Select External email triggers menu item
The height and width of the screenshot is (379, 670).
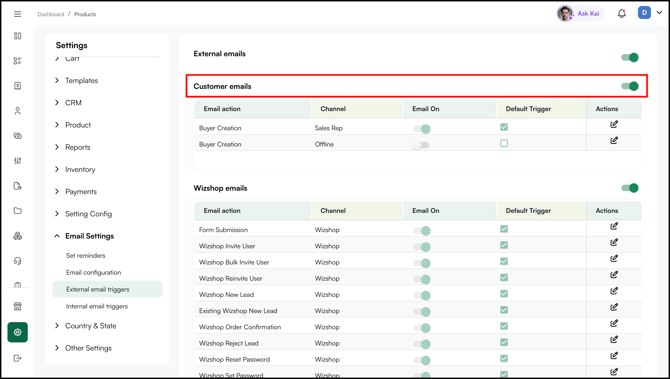point(107,289)
